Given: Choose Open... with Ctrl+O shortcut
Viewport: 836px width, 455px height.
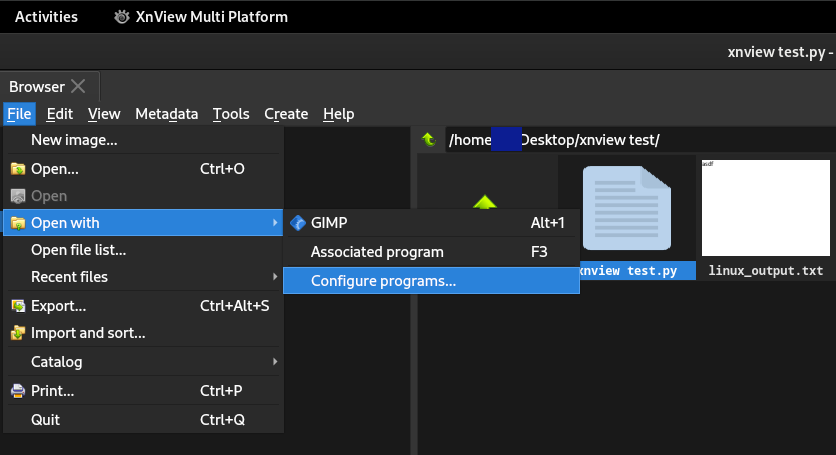Looking at the screenshot, I should 143,169.
